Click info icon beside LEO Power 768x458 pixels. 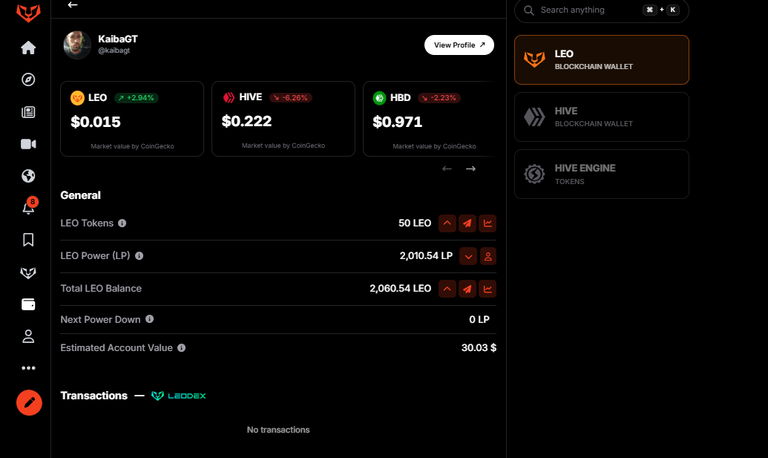coord(139,256)
